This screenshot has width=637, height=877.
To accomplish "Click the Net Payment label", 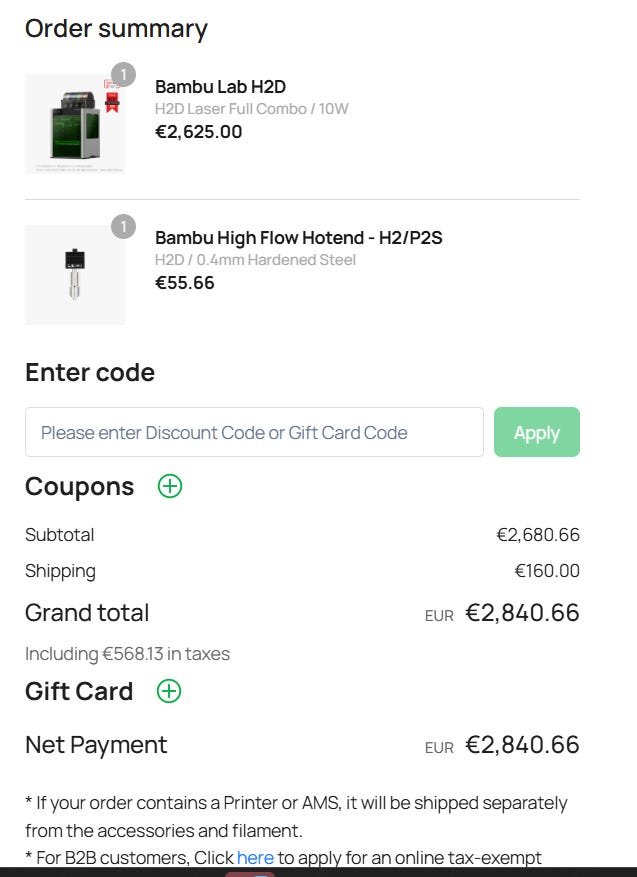I will pos(96,745).
